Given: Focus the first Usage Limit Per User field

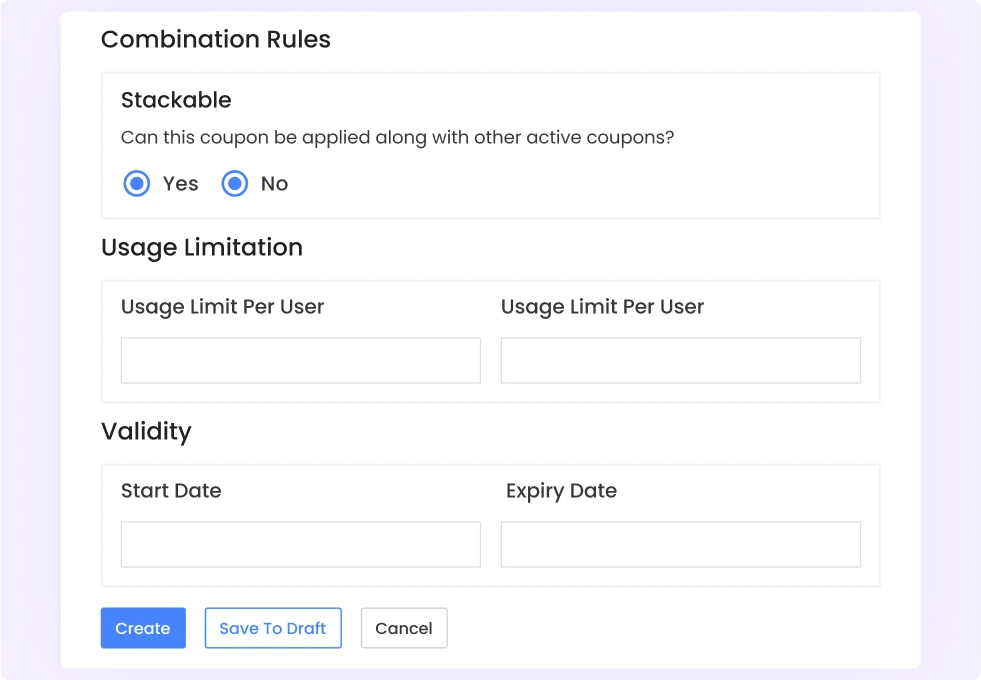Looking at the screenshot, I should 300,360.
